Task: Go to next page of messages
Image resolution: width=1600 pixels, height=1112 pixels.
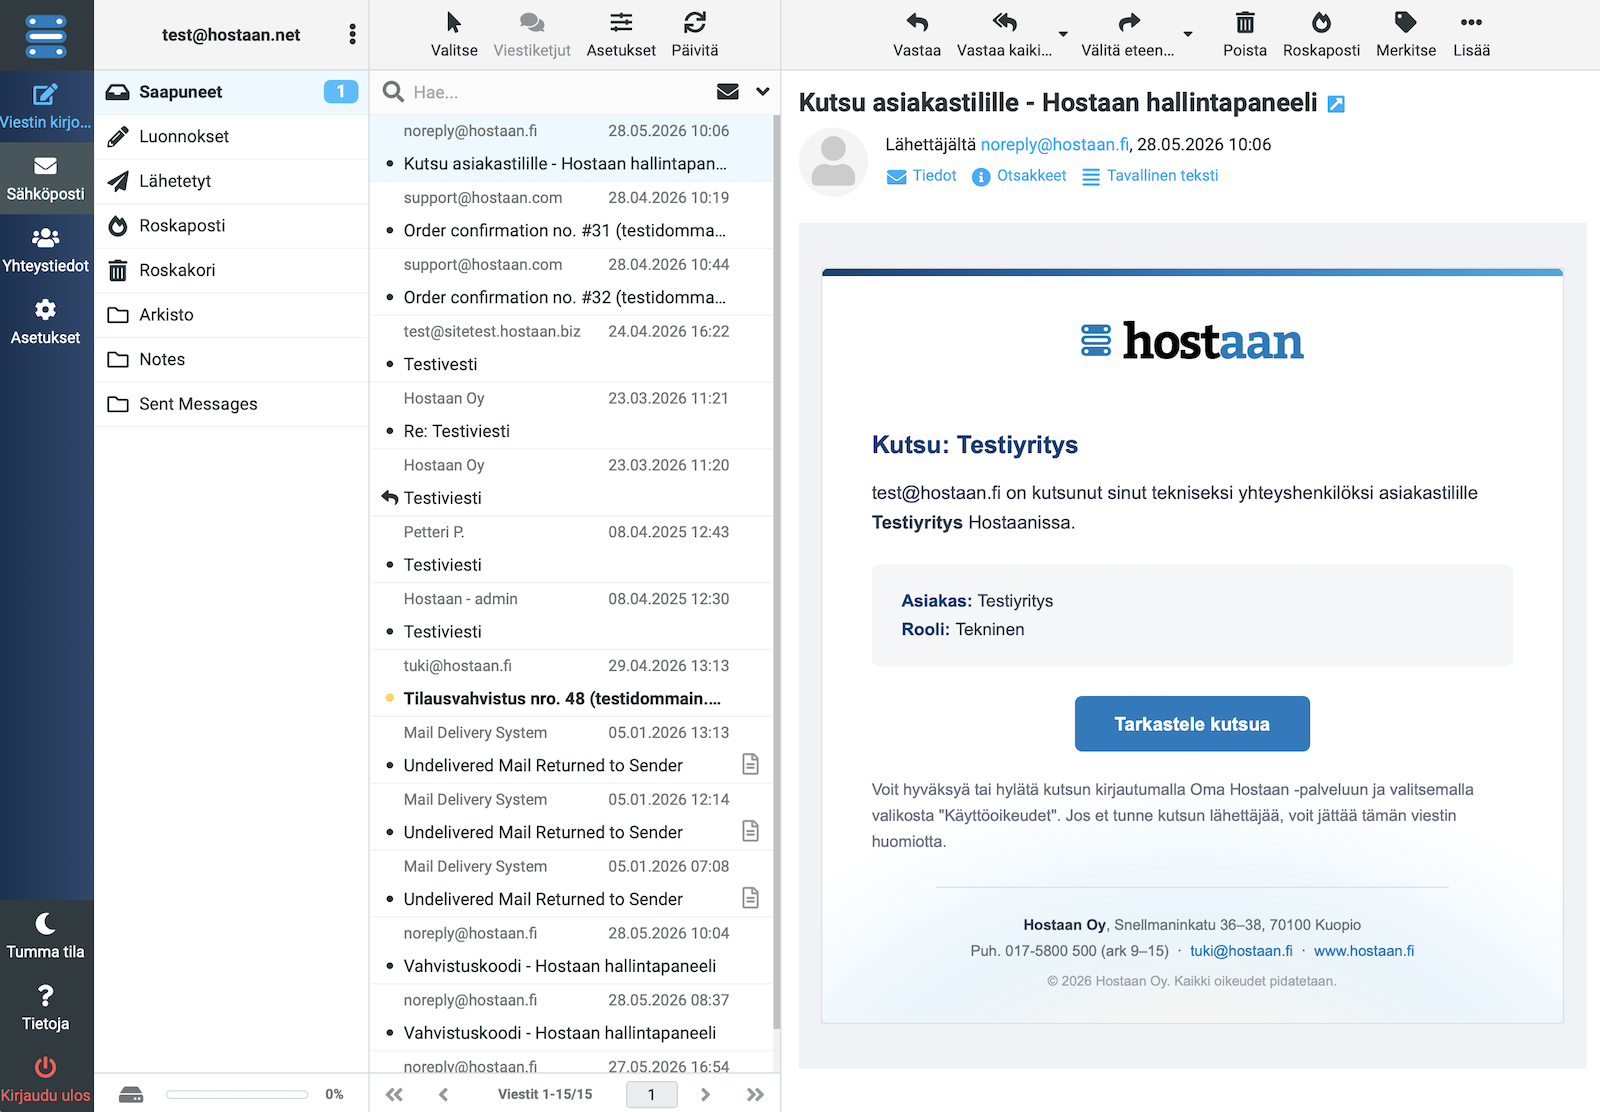Action: tap(706, 1095)
